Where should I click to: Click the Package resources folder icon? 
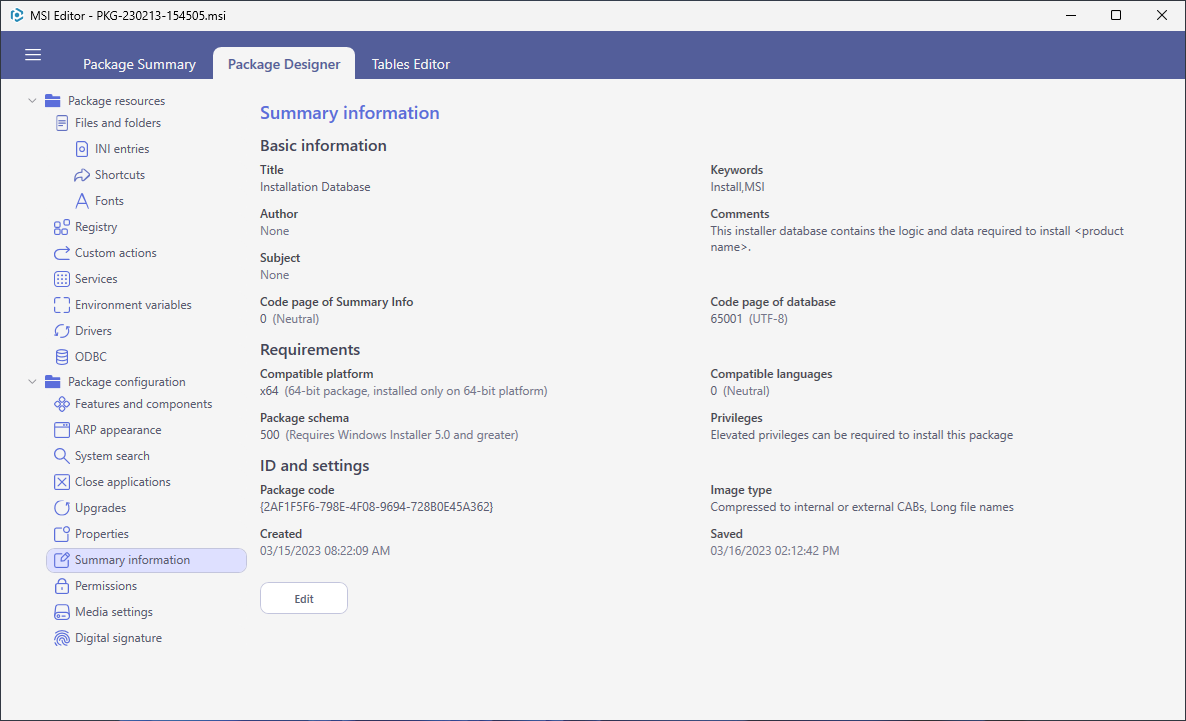point(52,101)
